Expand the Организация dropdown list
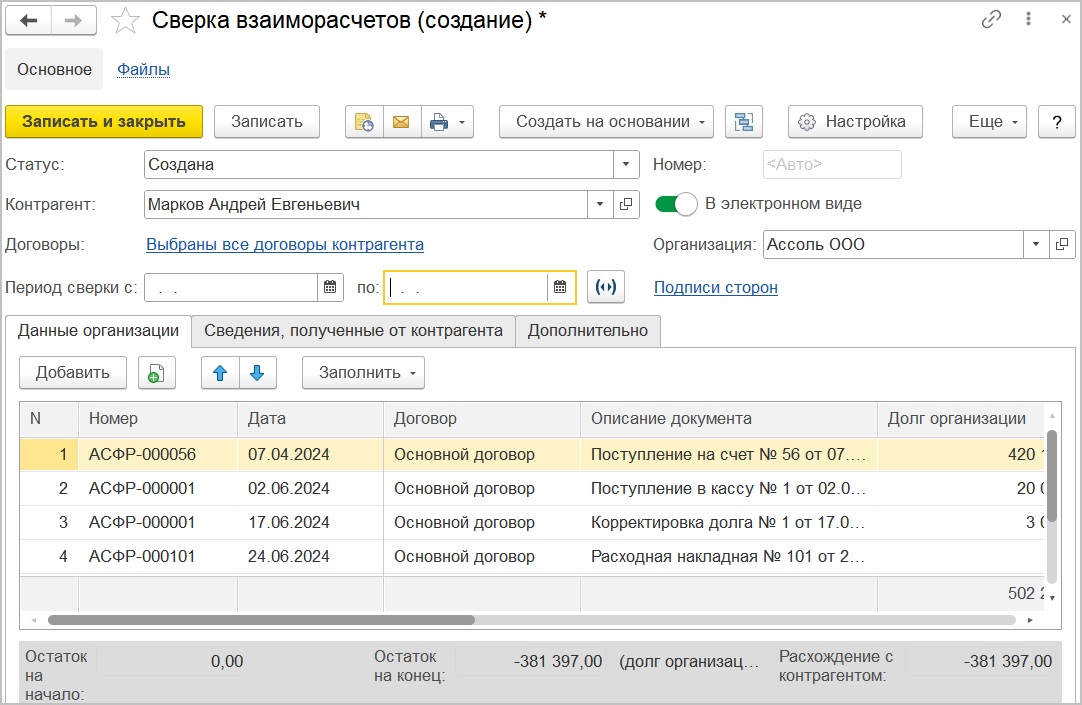 (1036, 244)
